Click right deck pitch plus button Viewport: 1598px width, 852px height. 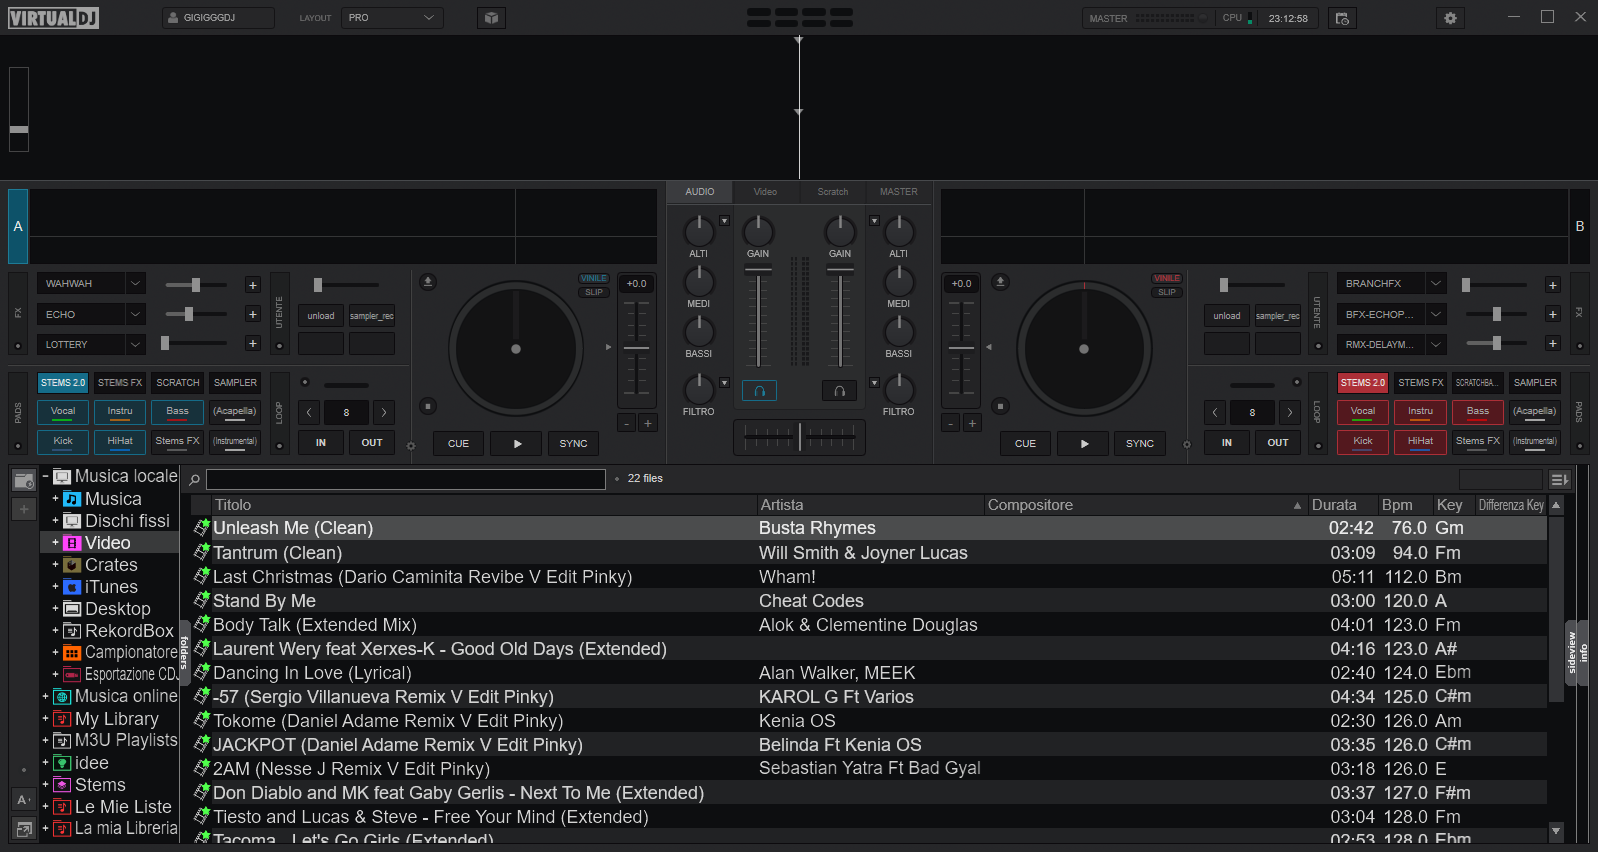click(971, 423)
